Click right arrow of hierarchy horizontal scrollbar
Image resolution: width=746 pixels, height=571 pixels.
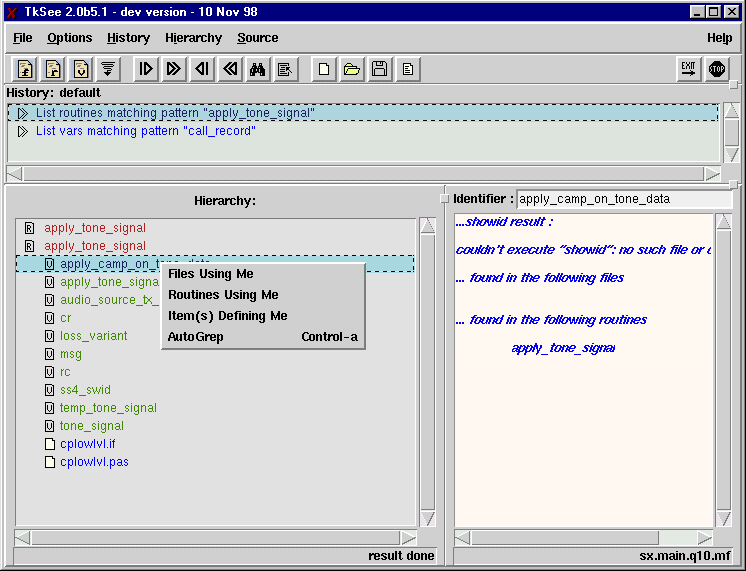(408, 538)
